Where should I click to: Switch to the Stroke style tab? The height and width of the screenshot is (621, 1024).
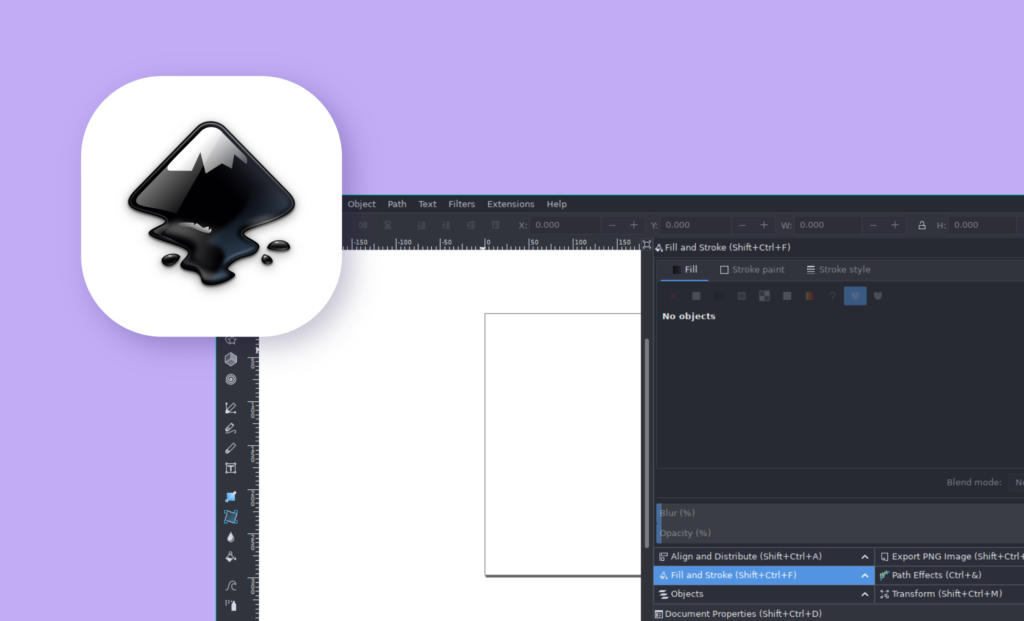tap(838, 270)
